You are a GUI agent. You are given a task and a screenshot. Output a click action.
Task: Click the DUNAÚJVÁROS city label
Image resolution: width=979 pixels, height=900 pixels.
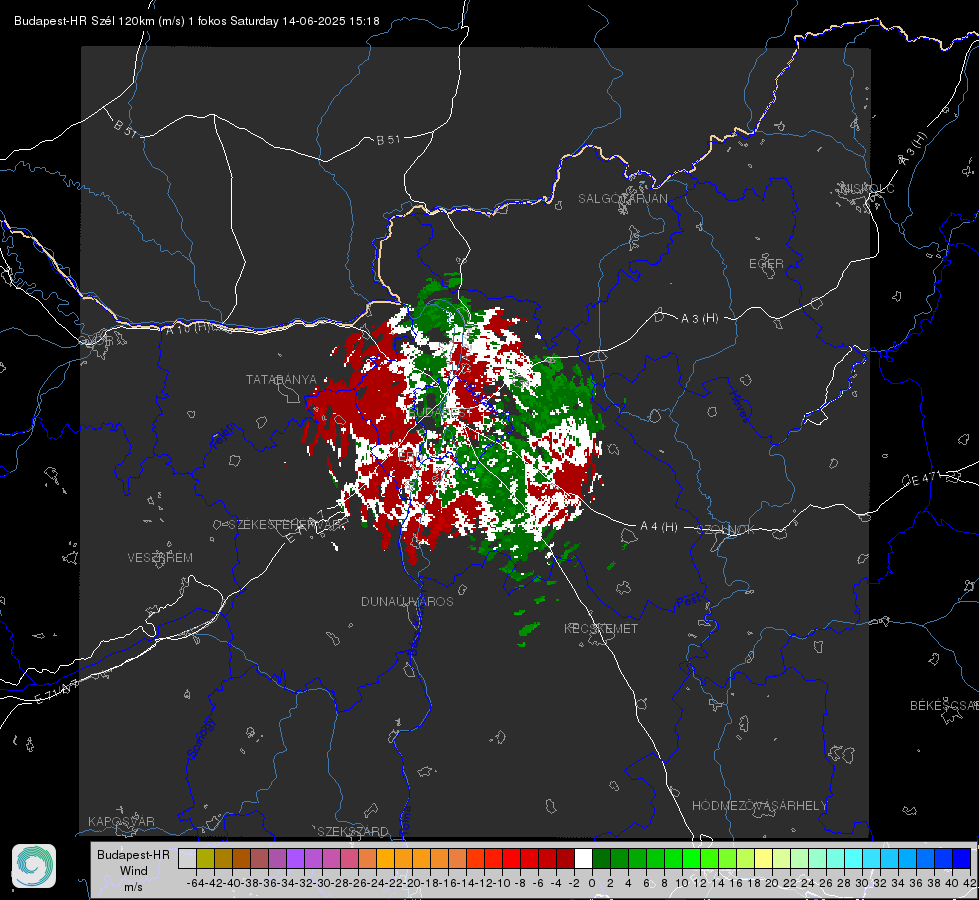[407, 601]
